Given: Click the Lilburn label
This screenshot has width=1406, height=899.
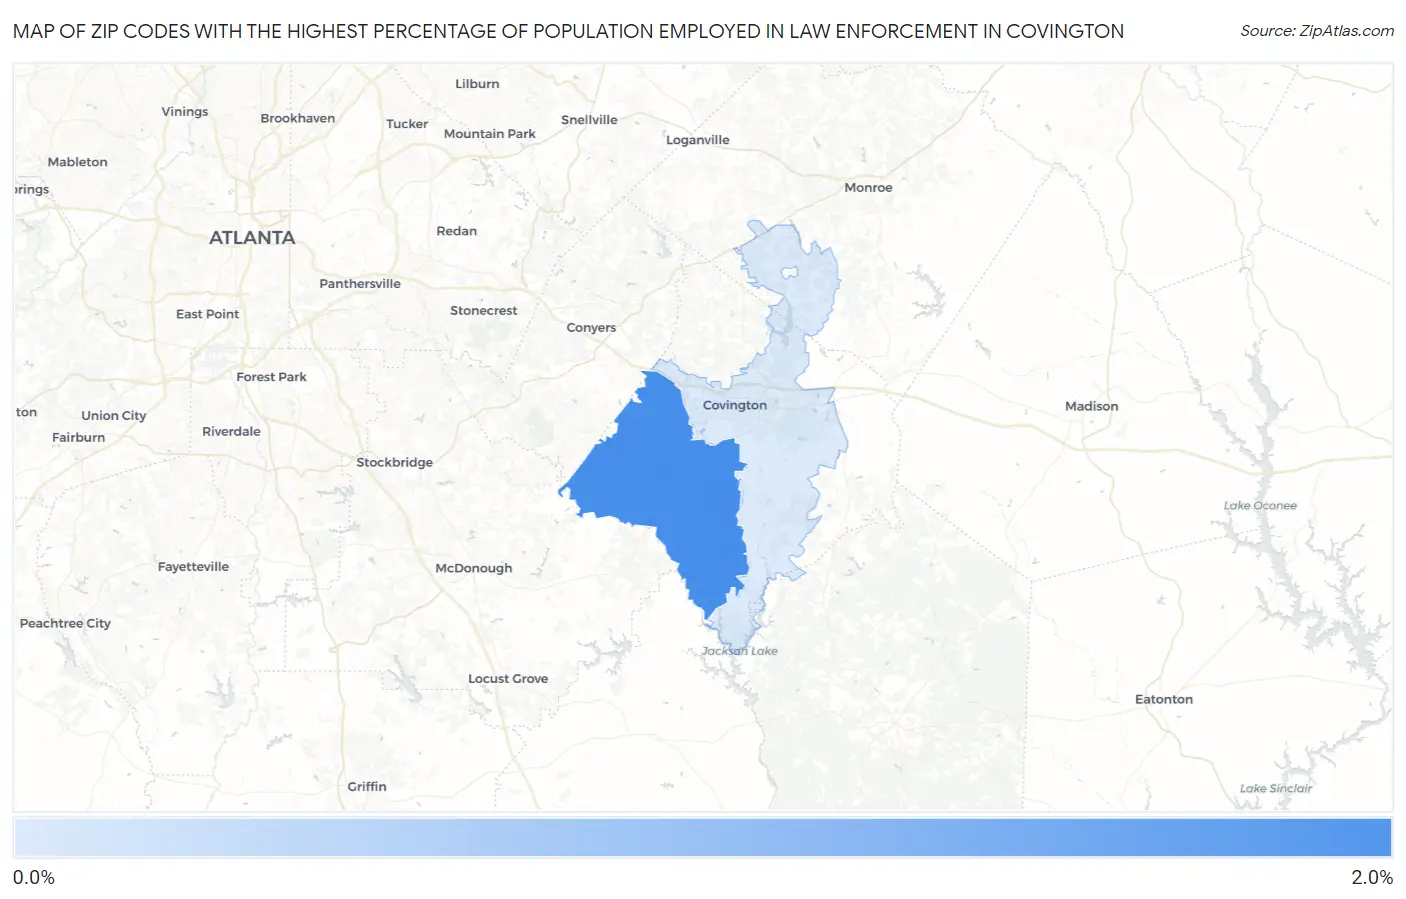Looking at the screenshot, I should (477, 84).
